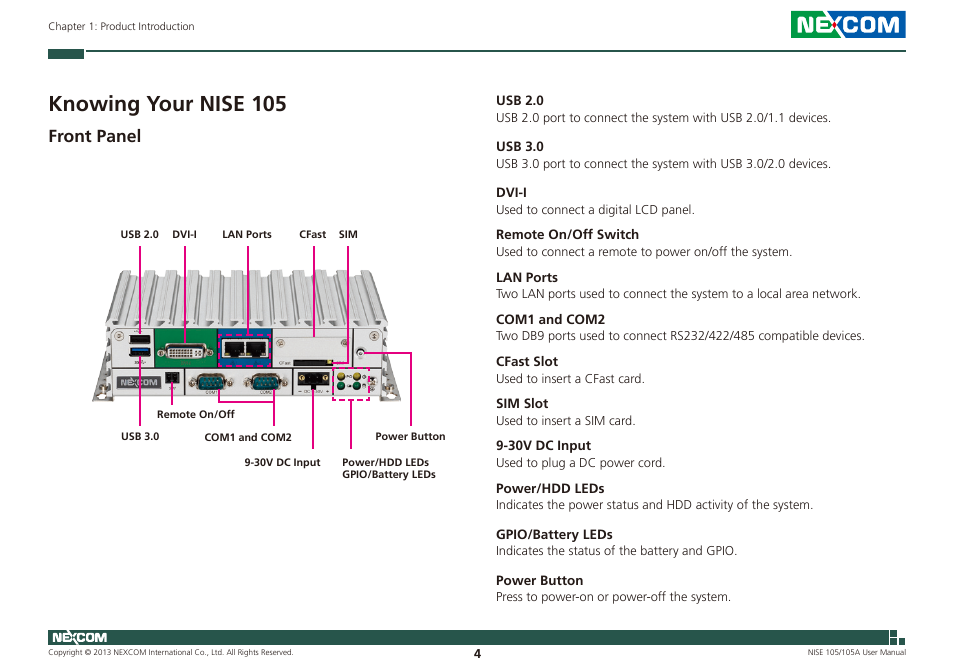Click the 'USB 2.0' description heading
The height and width of the screenshot is (672, 954).
coord(520,101)
